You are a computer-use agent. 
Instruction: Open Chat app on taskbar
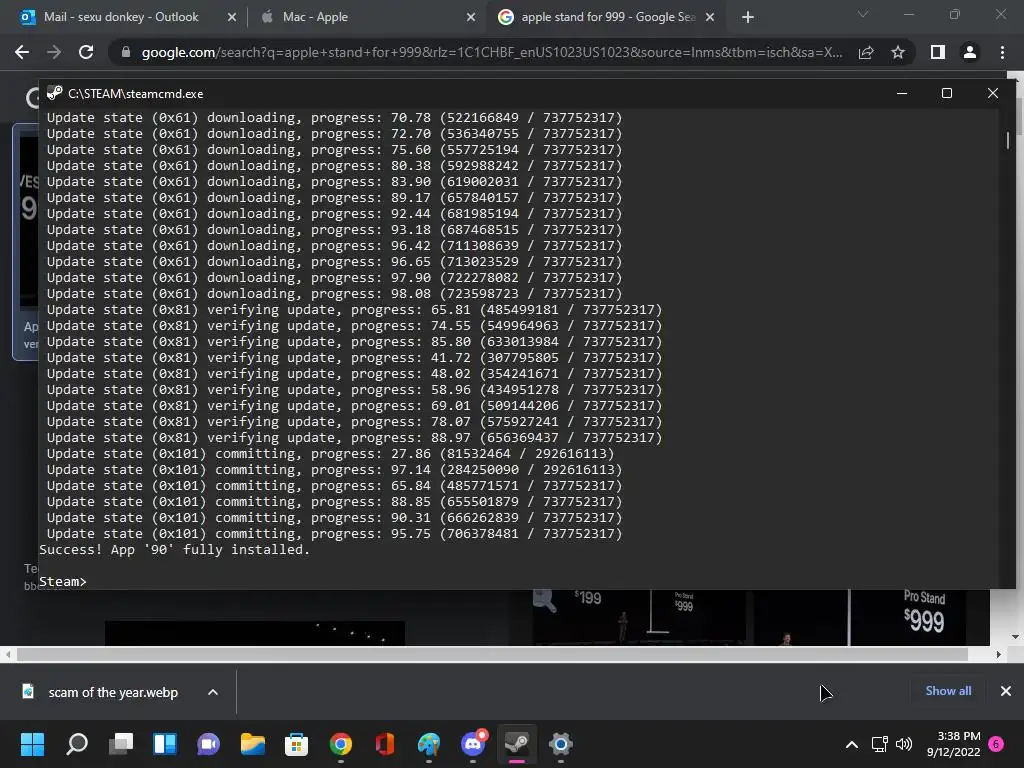208,744
